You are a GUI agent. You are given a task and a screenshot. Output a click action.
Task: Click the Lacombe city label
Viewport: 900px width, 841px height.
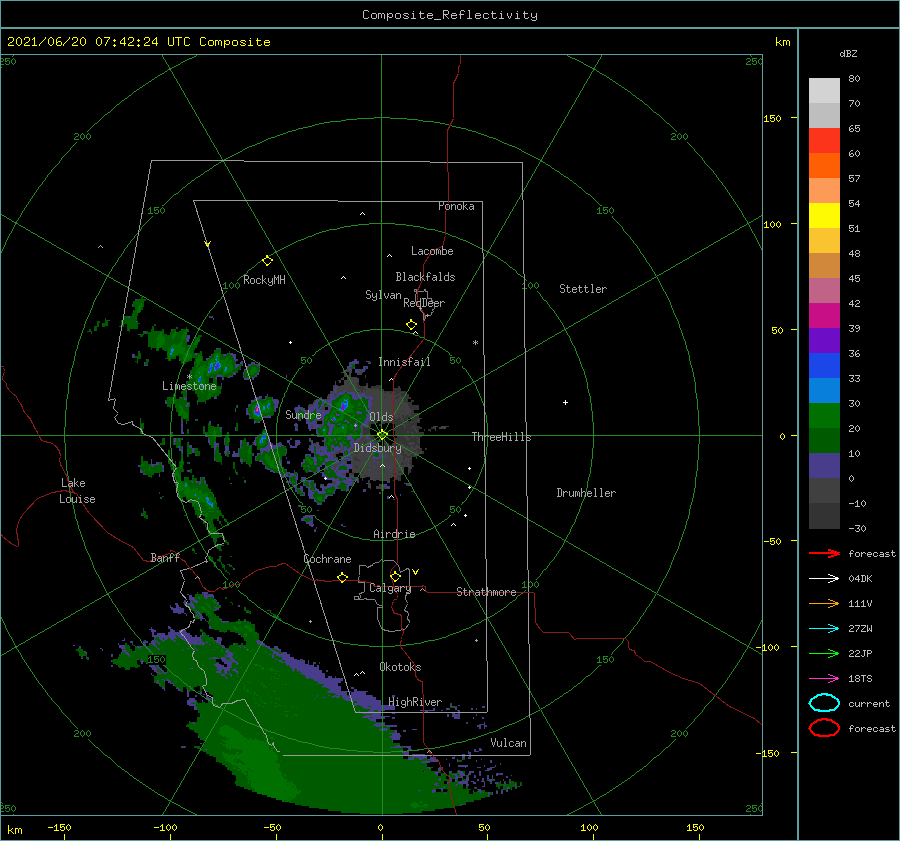tap(432, 251)
